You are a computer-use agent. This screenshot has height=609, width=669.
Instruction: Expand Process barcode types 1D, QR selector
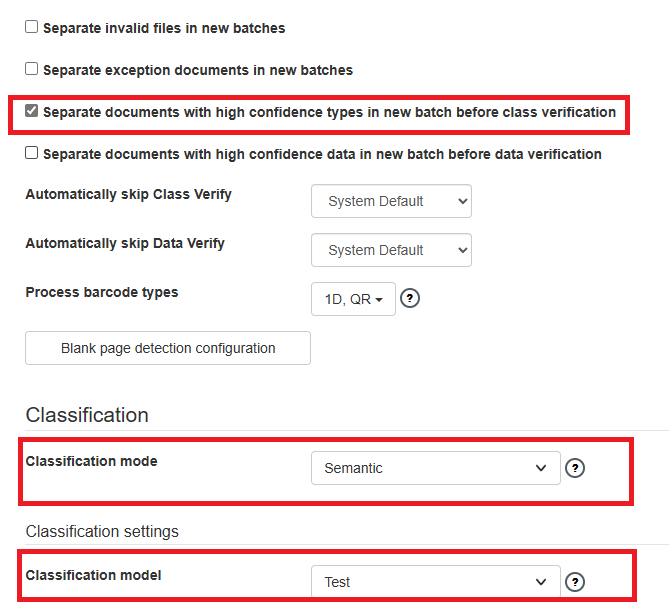(353, 299)
